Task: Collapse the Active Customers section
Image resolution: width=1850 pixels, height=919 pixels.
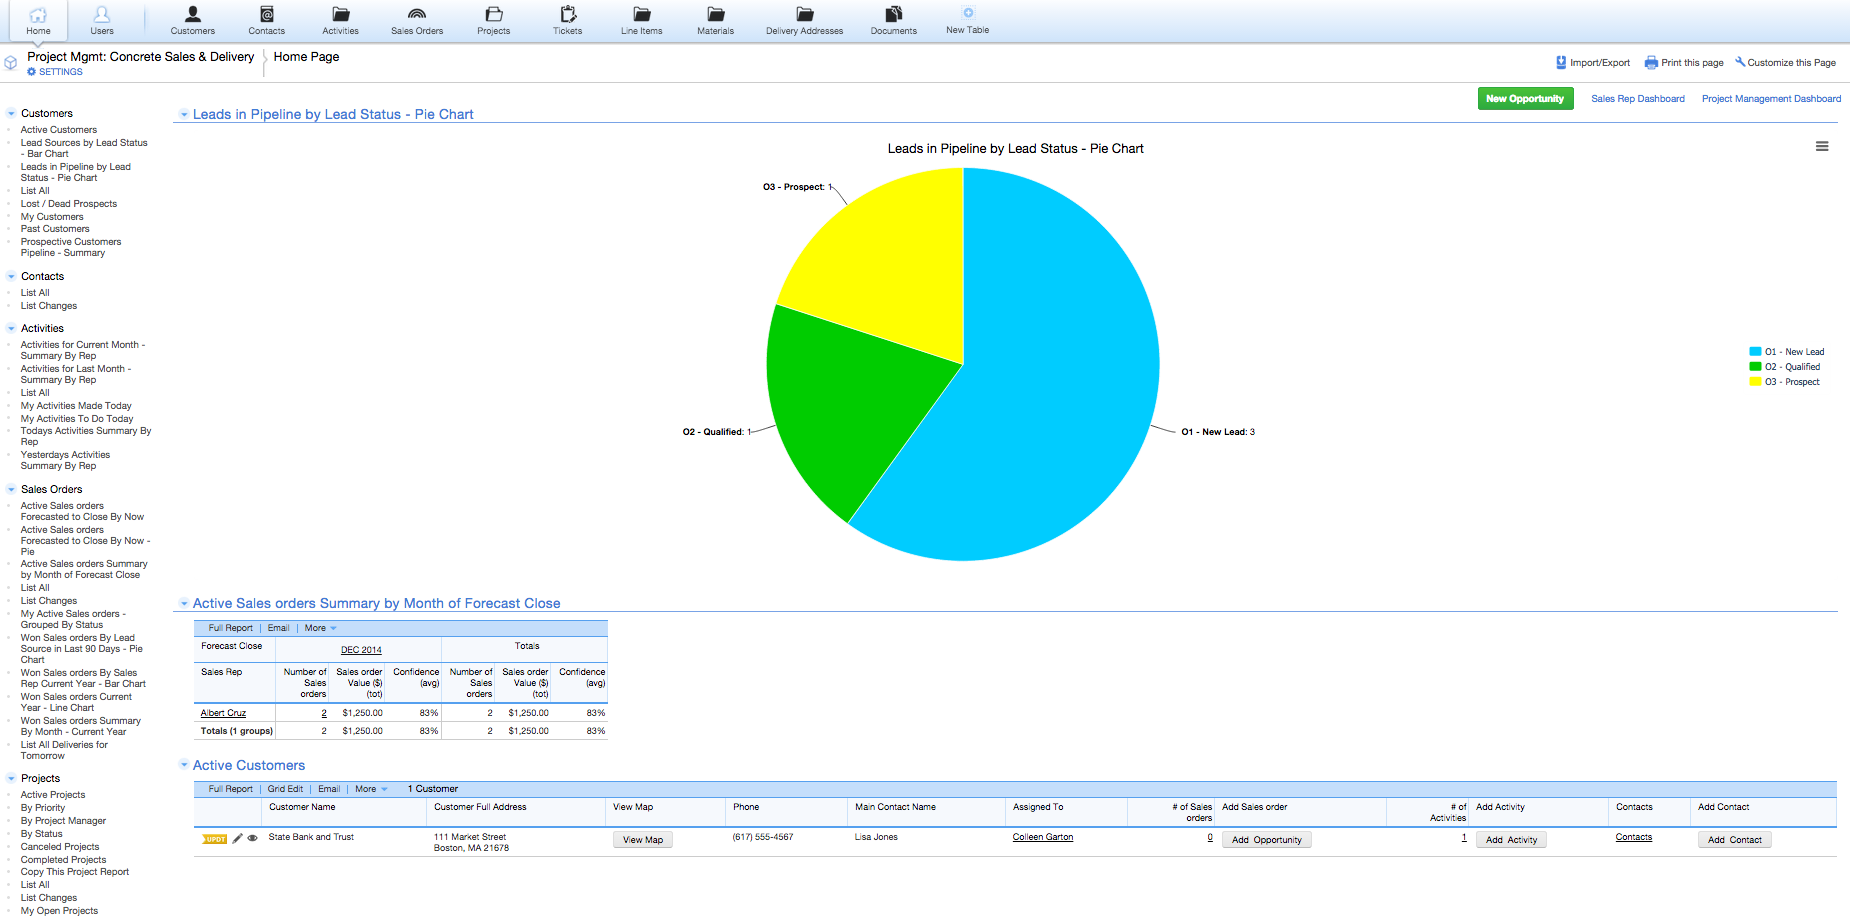Action: (x=184, y=765)
